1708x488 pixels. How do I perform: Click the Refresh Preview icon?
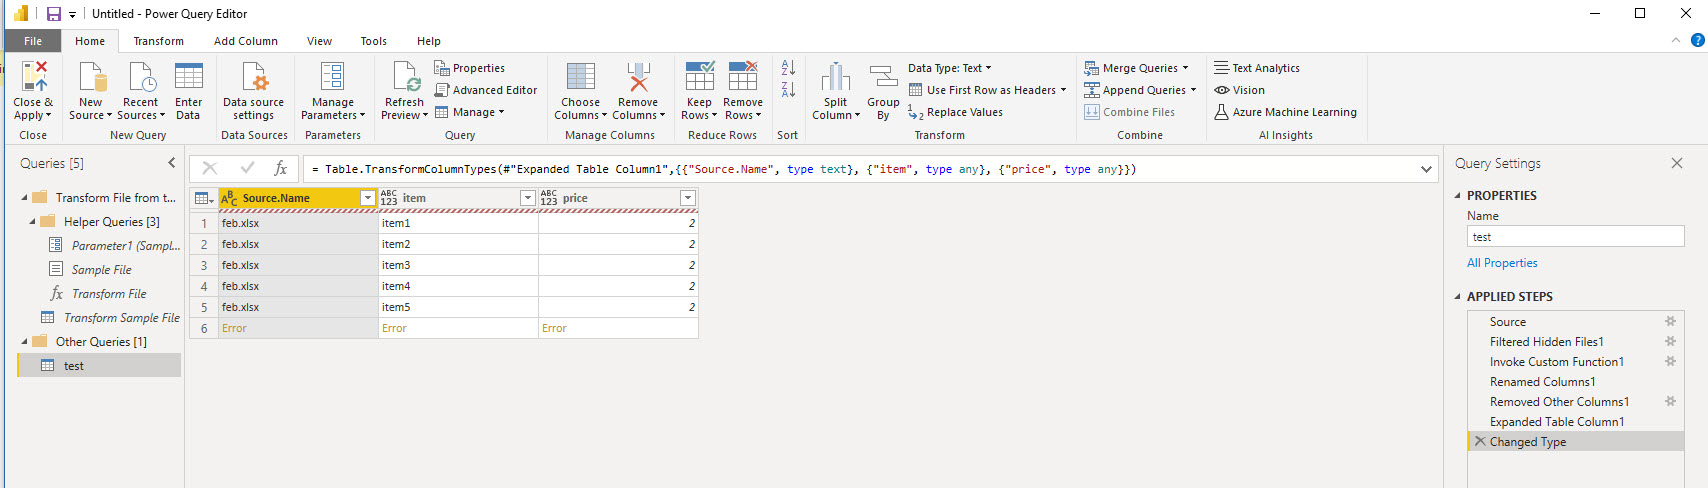(406, 77)
